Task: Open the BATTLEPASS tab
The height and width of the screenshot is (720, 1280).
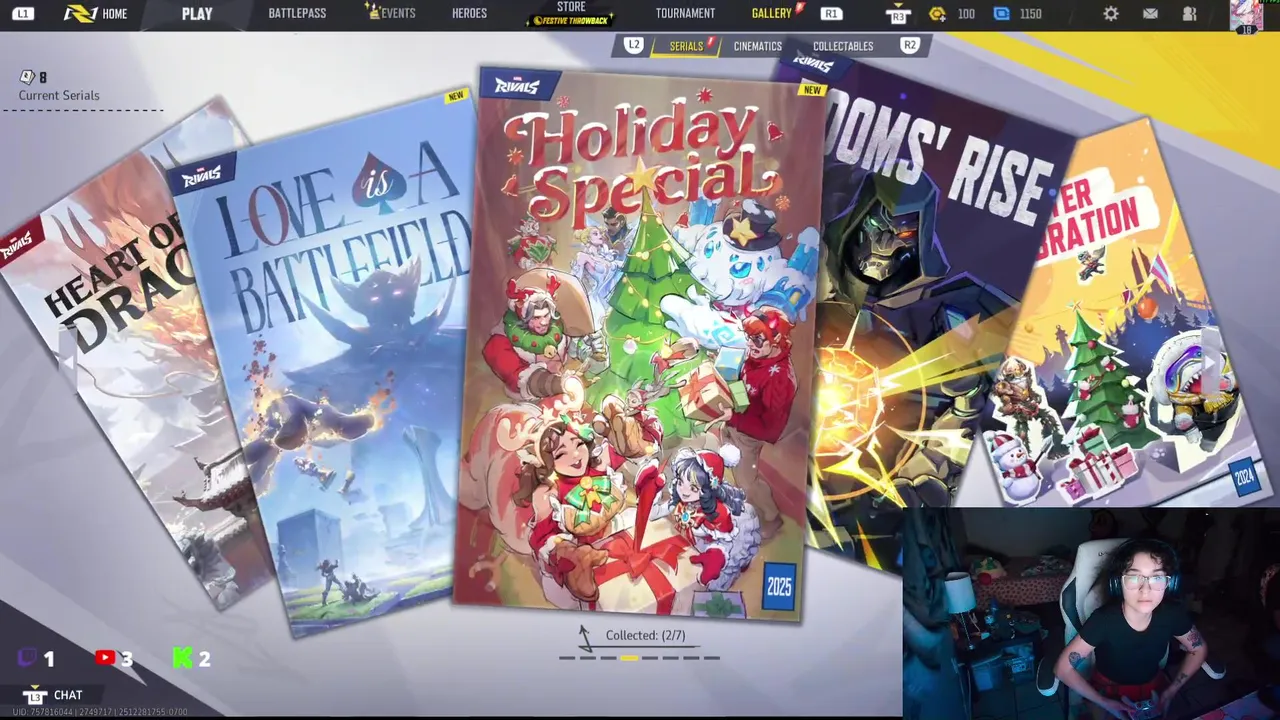Action: point(297,14)
